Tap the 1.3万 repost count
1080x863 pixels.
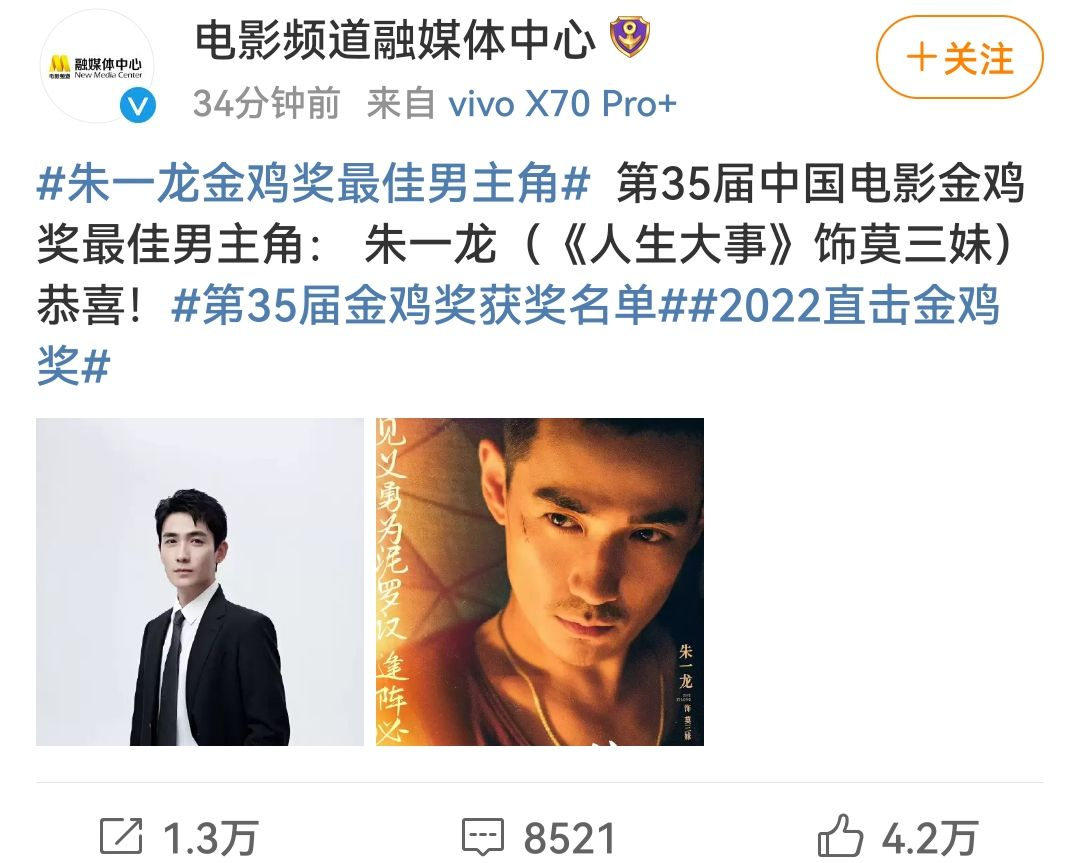(x=210, y=838)
